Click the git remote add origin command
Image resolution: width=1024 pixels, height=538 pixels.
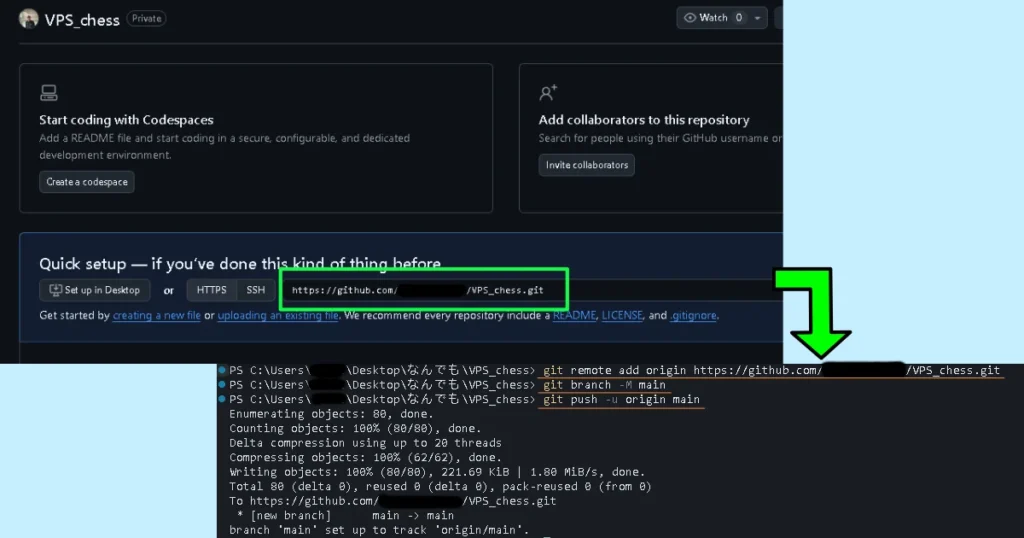[771, 370]
